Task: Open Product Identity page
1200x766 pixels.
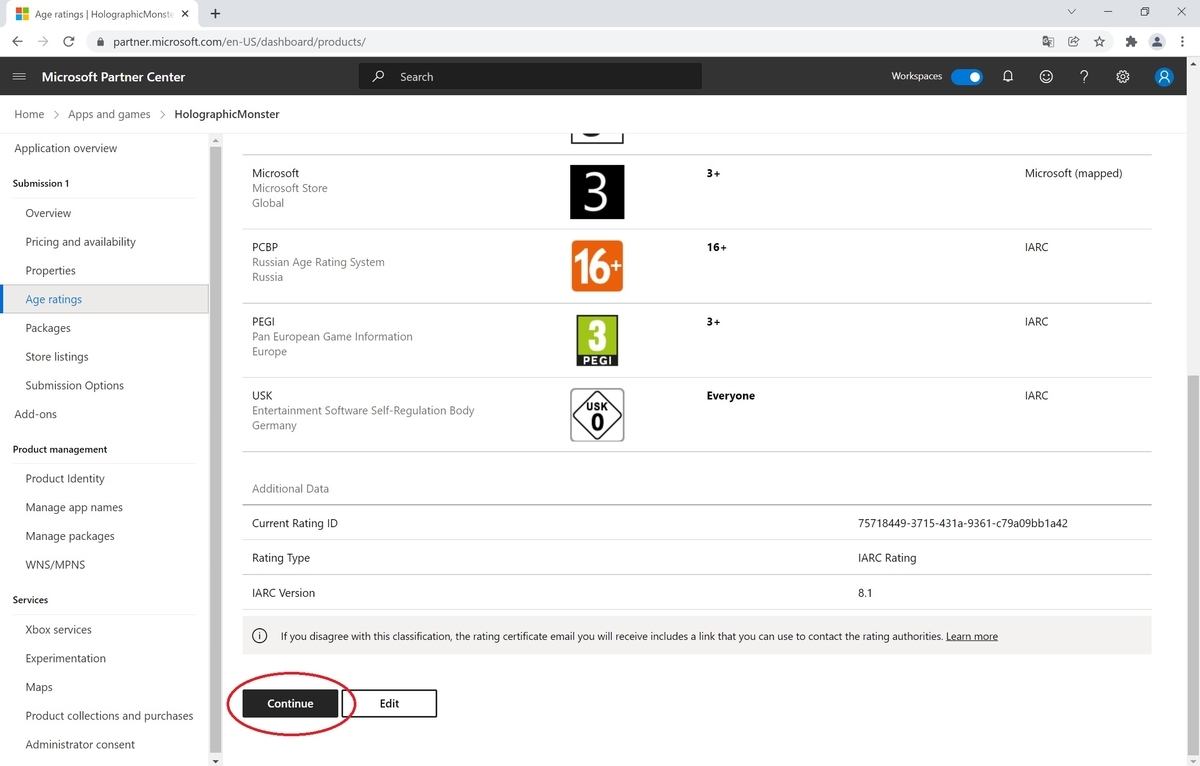Action: [x=65, y=479]
